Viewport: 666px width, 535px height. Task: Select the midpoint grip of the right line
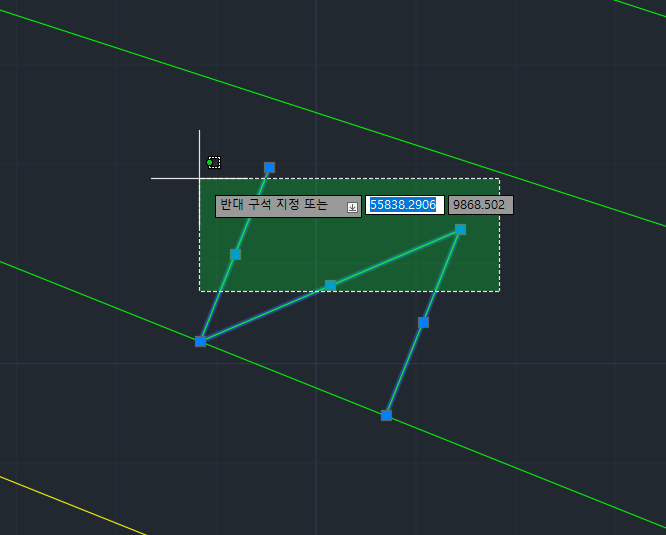[x=423, y=323]
